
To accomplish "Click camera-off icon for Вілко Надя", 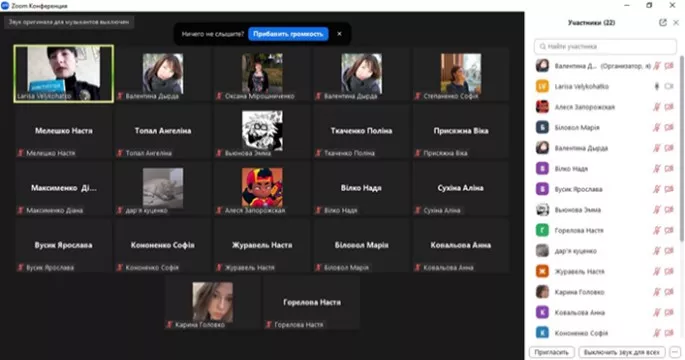I will (669, 169).
